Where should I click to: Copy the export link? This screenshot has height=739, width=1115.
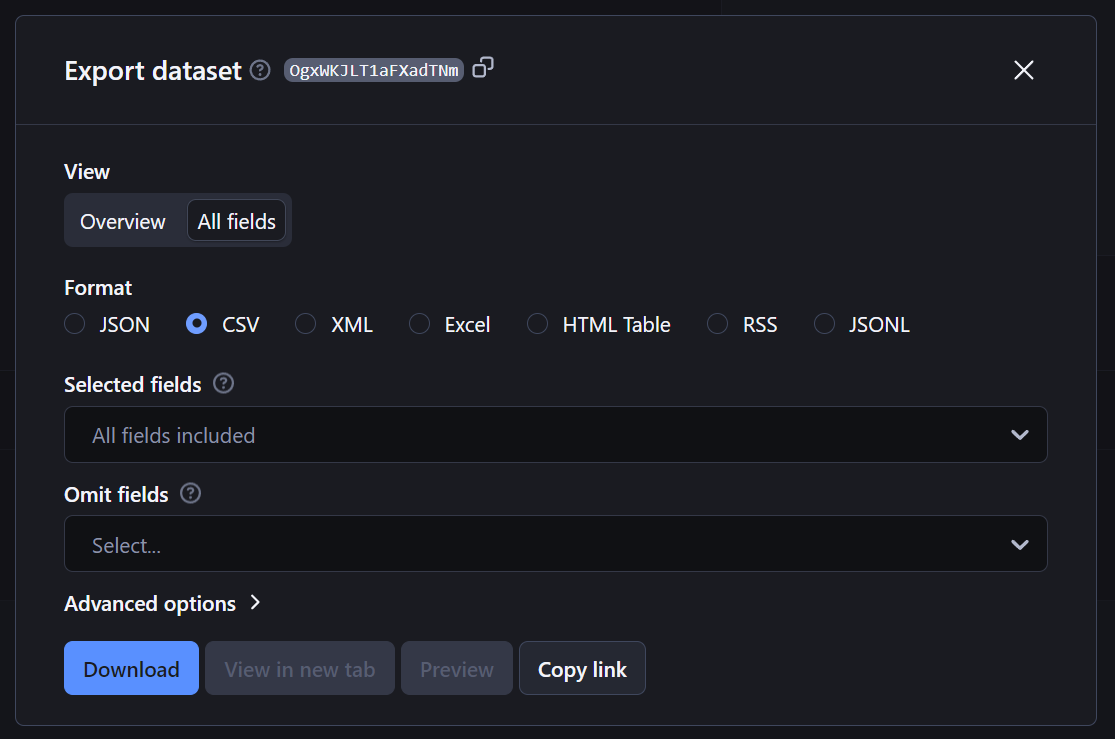582,668
